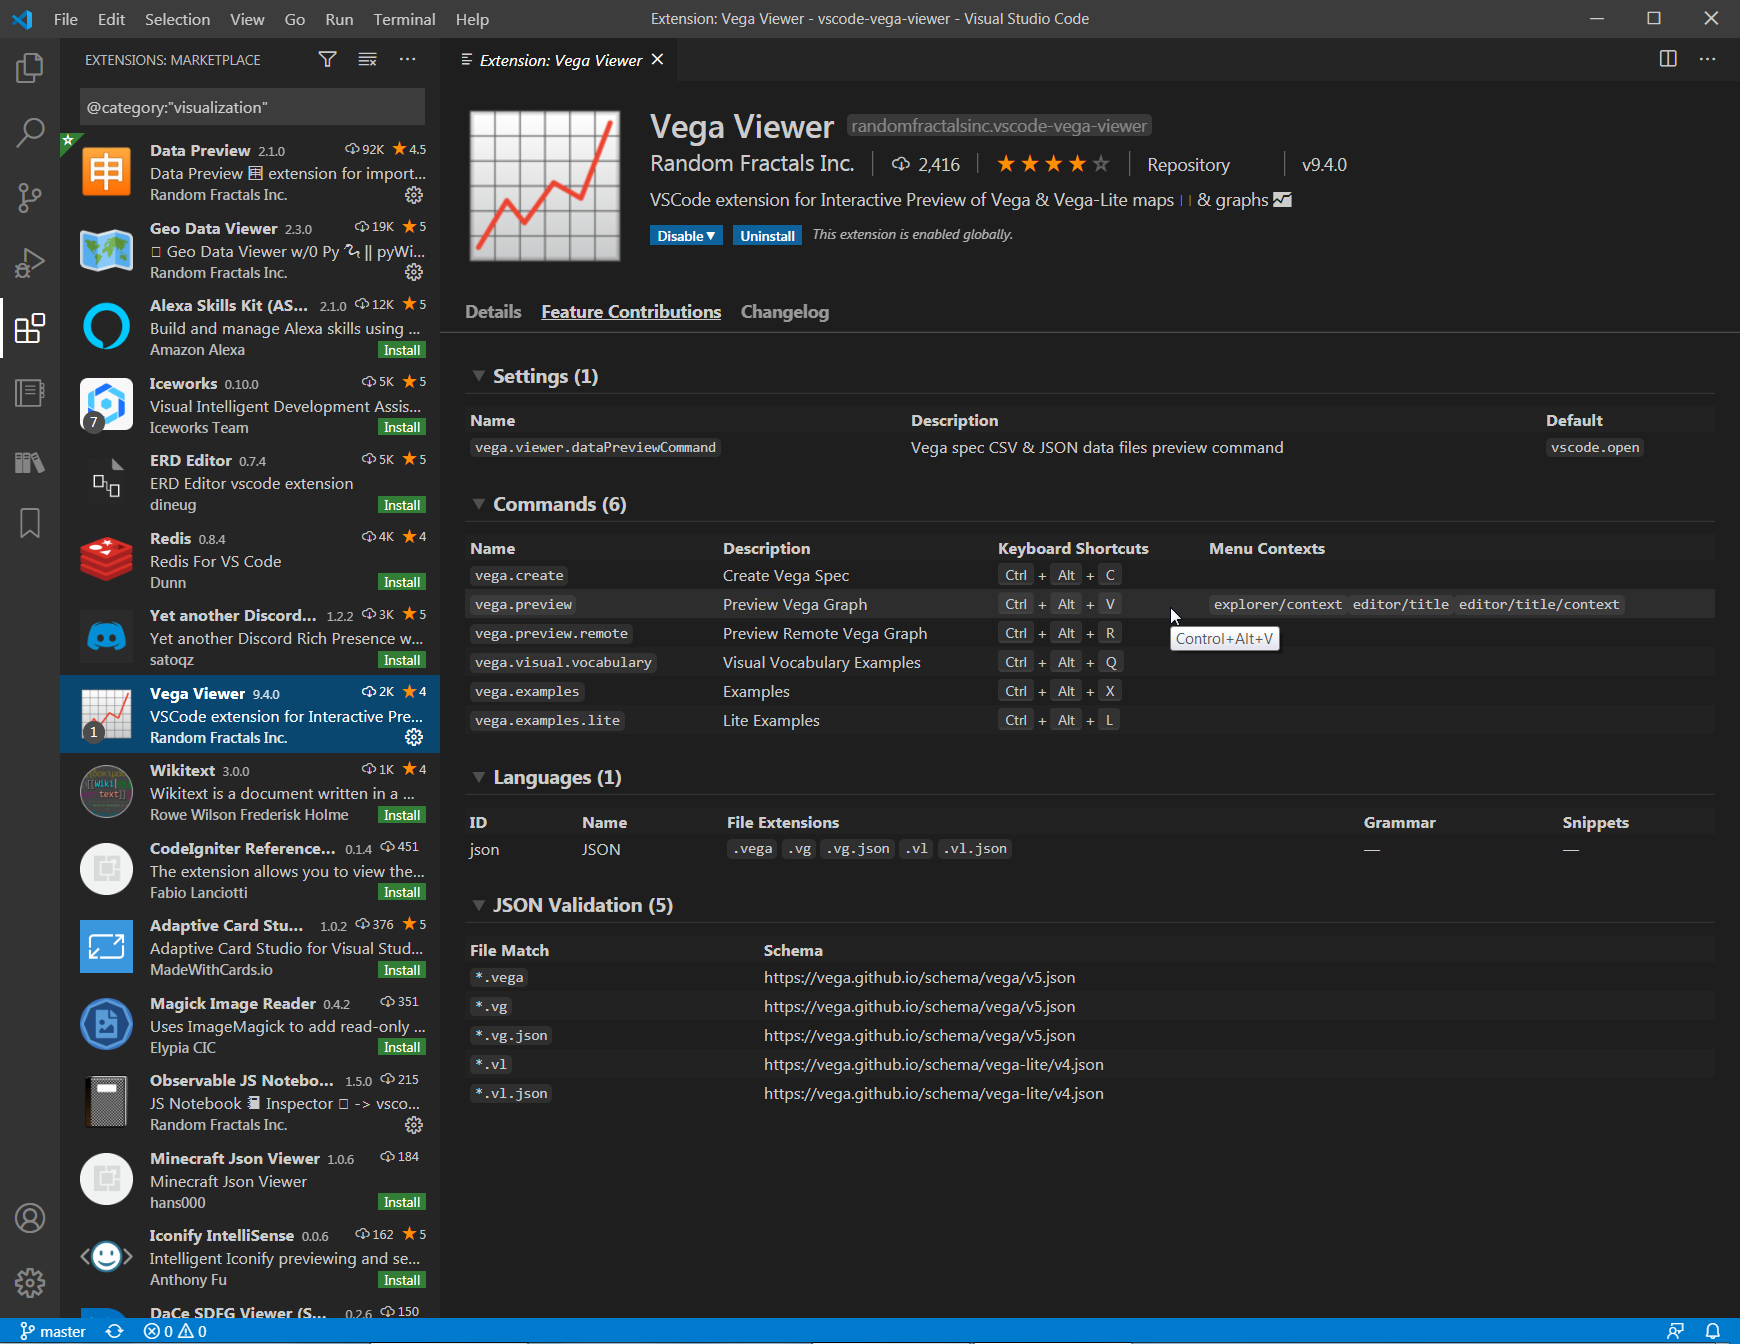Open manage gear for Vega Viewer item
Viewport: 1740px width, 1344px height.
pyautogui.click(x=414, y=737)
